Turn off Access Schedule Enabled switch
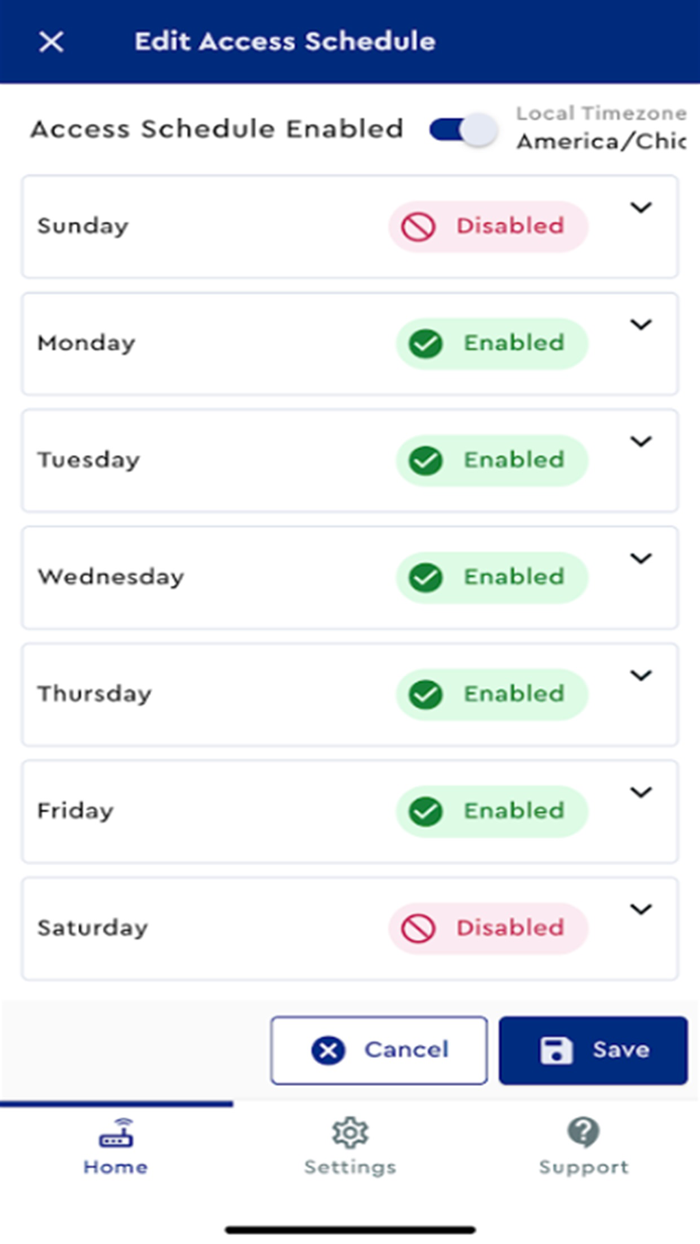700x1244 pixels. pos(460,129)
